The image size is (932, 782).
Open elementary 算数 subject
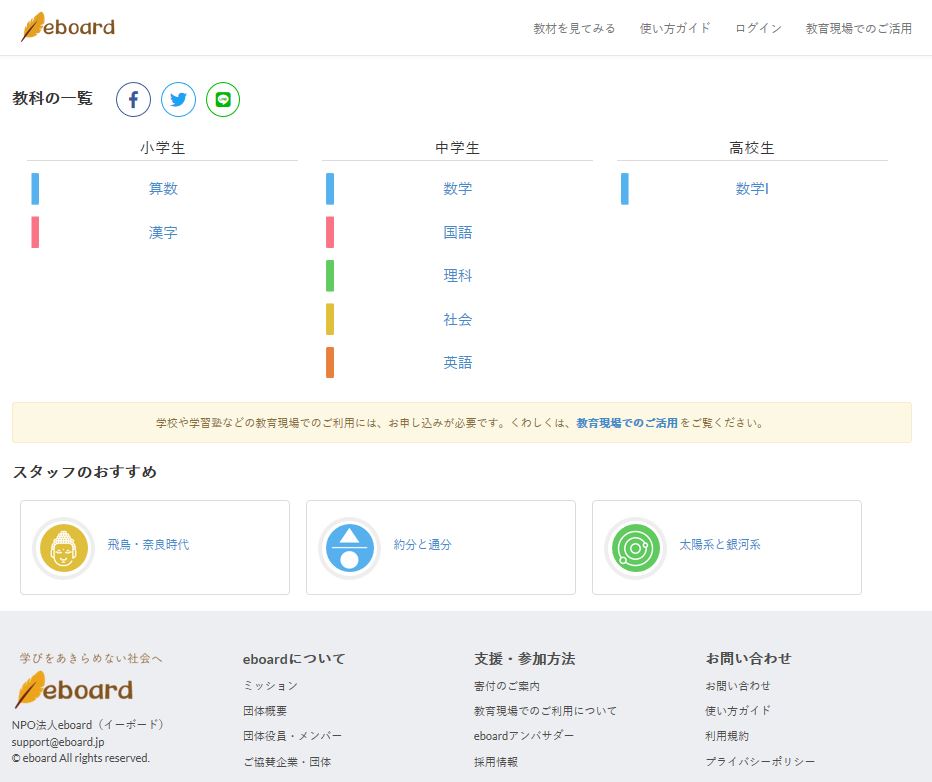pyautogui.click(x=163, y=189)
